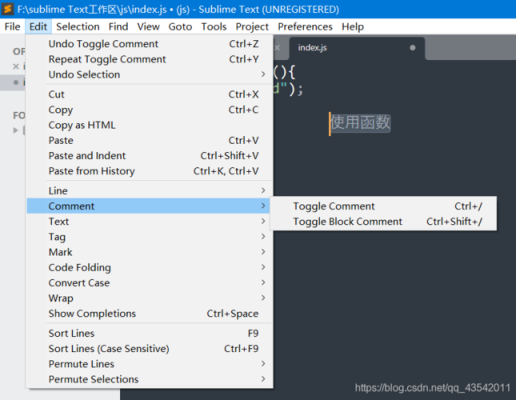
Task: Expand the folder arrow in the sidebar
Action: click(x=15, y=130)
